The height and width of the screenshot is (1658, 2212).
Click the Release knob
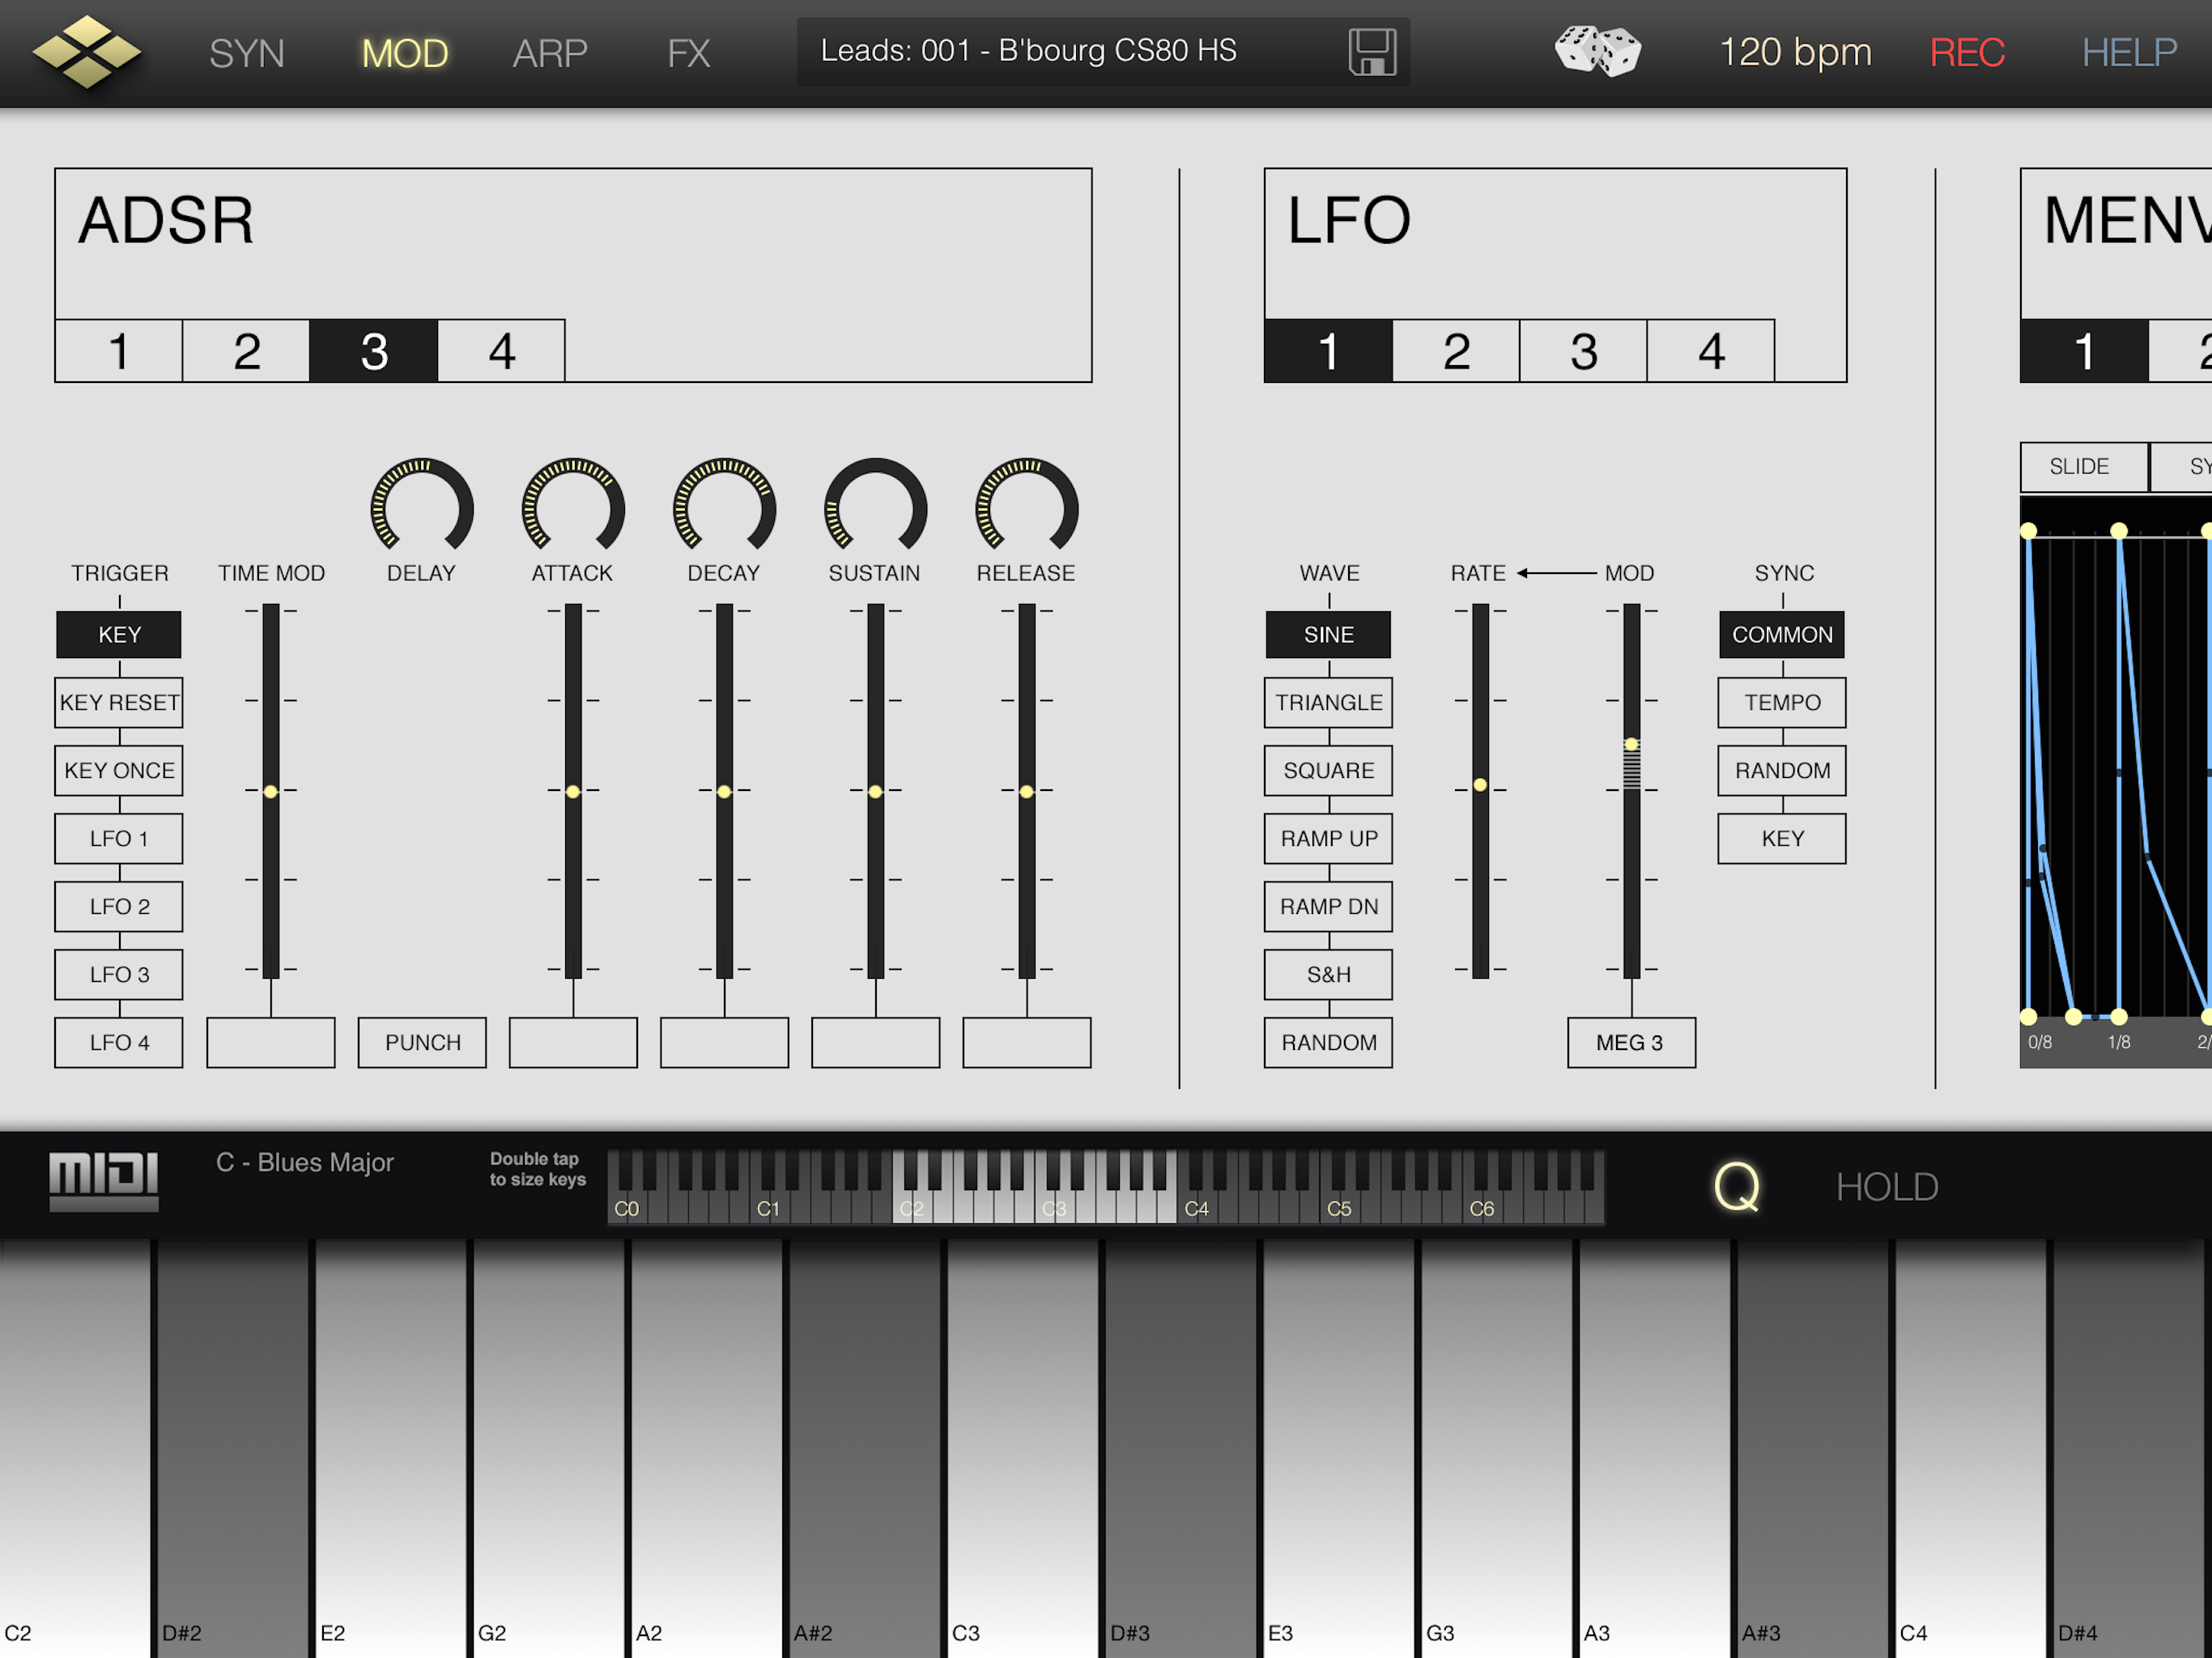1026,508
